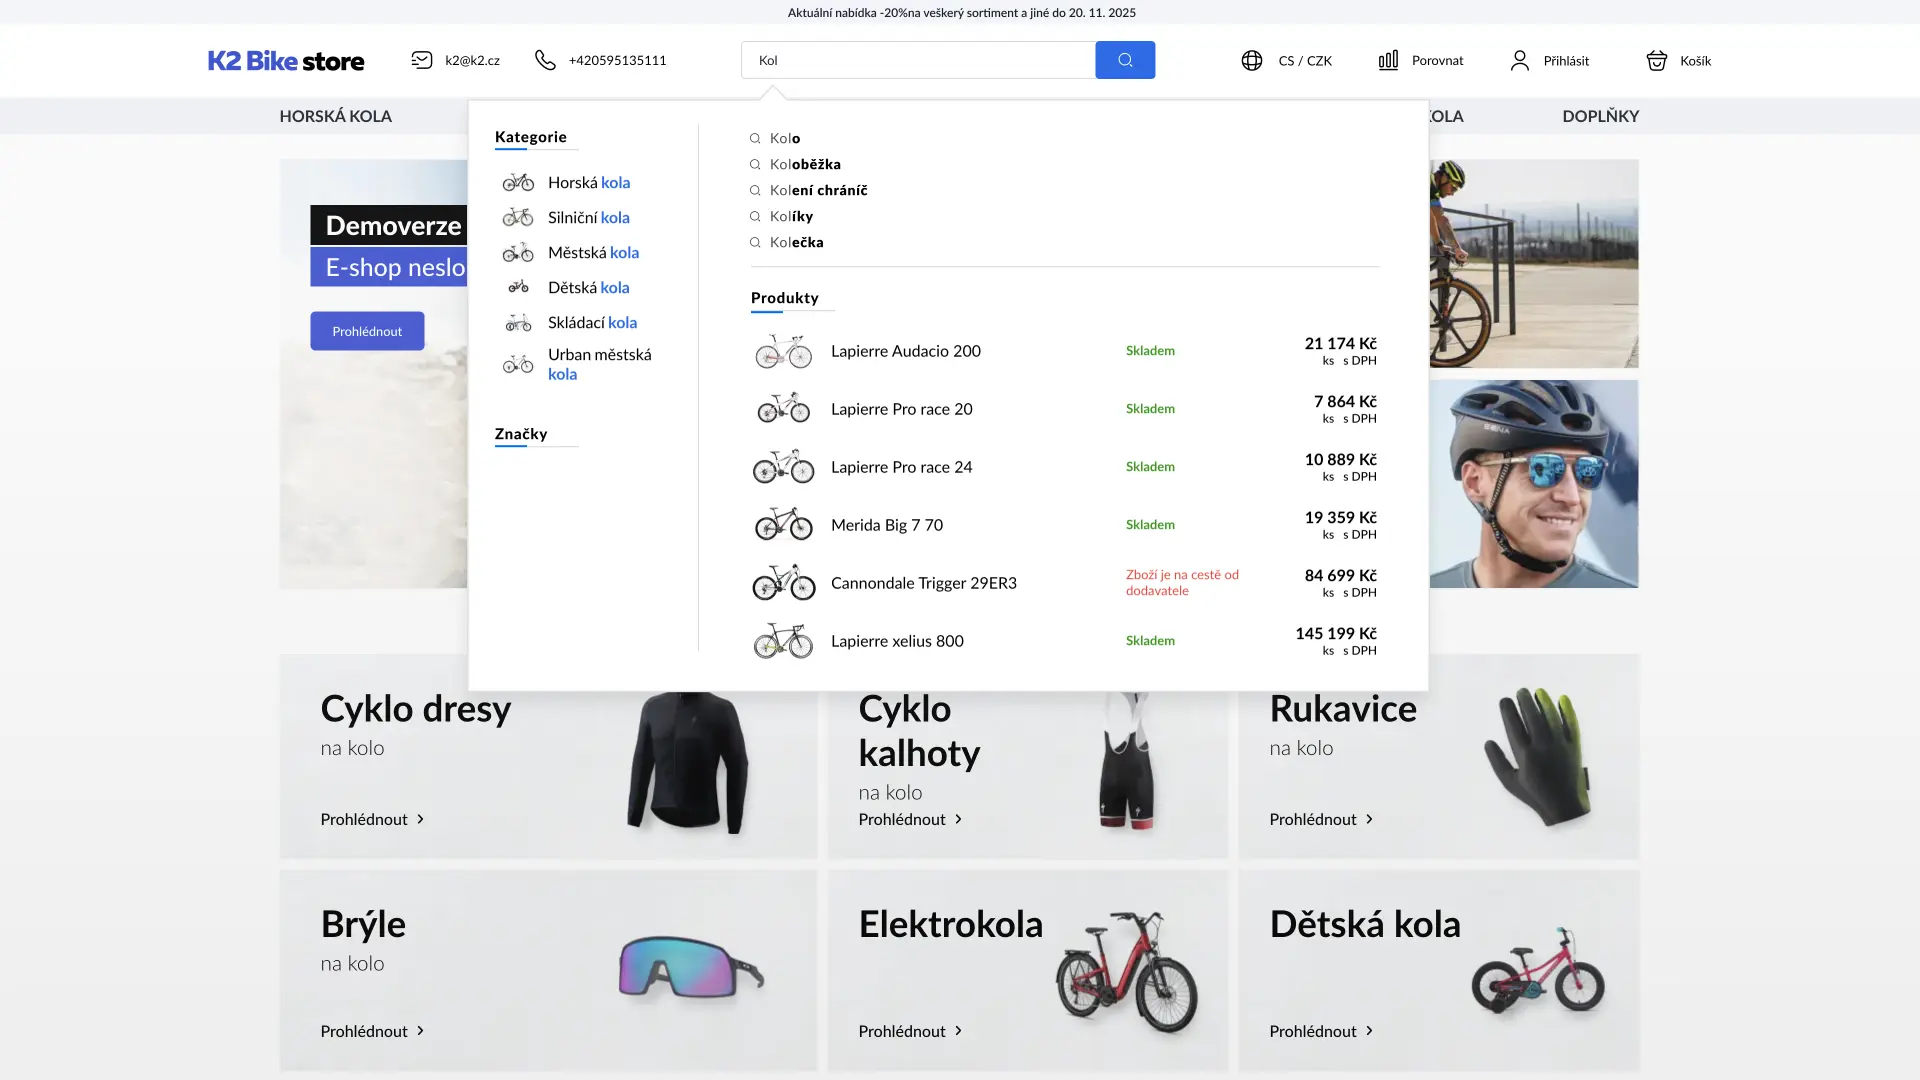This screenshot has height=1080, width=1920.
Task: Open the Skládací kola category link
Action: tap(592, 322)
